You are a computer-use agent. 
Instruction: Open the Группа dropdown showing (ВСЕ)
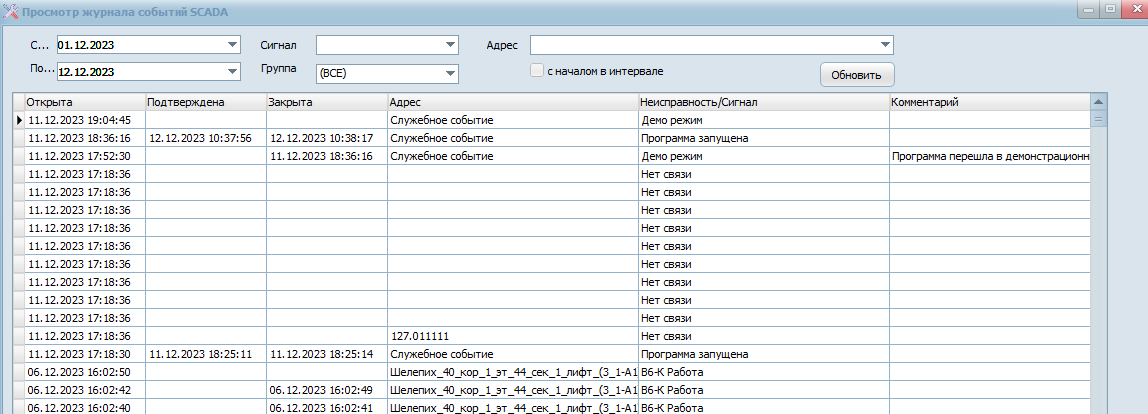(449, 73)
